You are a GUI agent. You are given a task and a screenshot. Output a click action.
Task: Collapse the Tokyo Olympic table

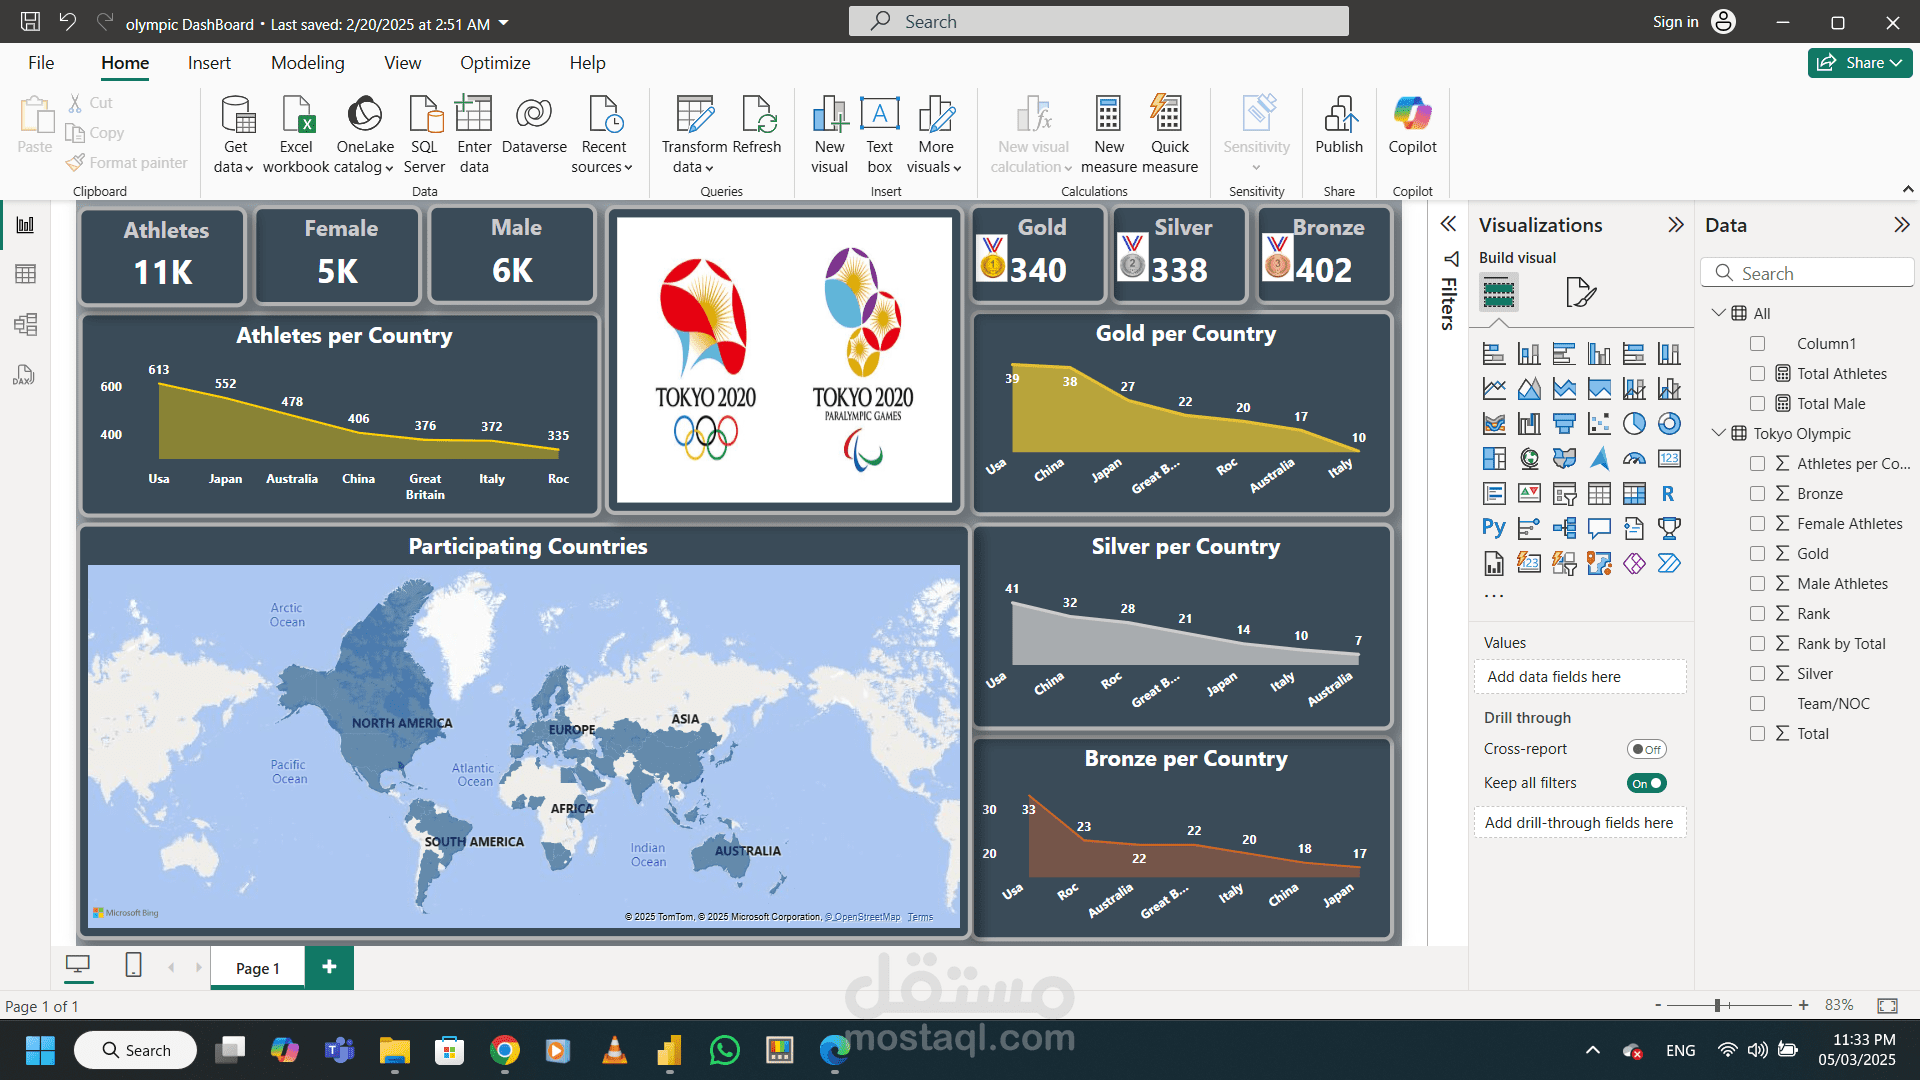click(x=1718, y=433)
